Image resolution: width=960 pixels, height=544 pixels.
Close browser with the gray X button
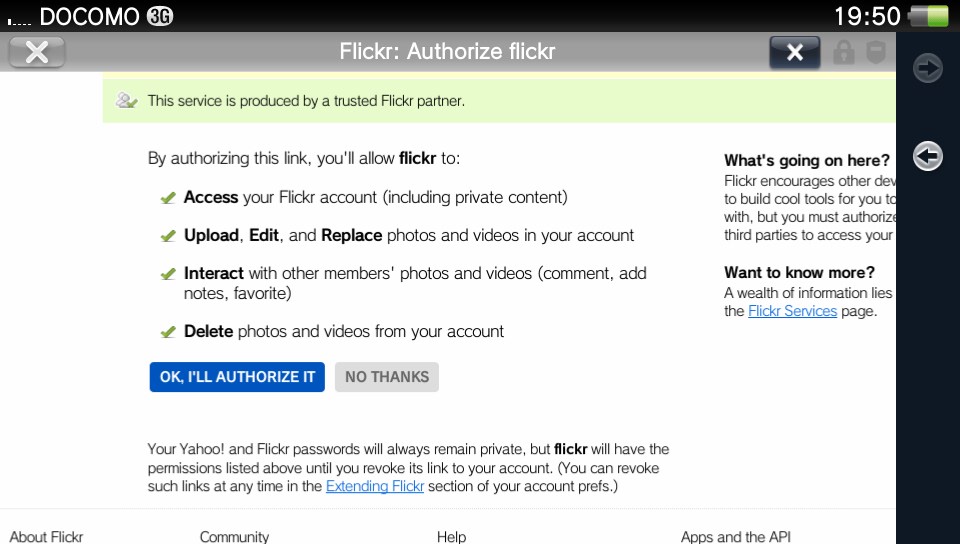point(37,52)
